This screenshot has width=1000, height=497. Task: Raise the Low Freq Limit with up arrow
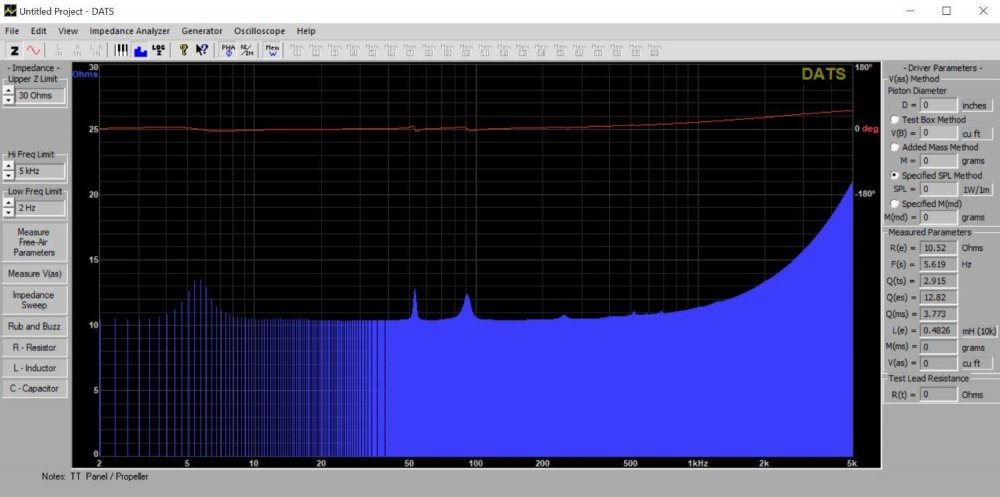[x=8, y=203]
